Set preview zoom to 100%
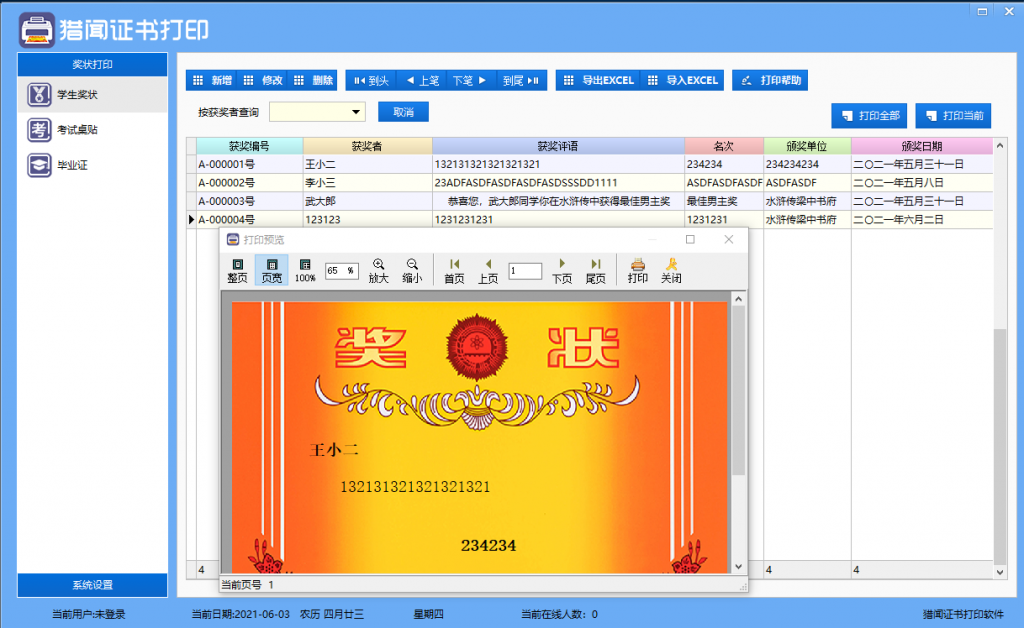The height and width of the screenshot is (628, 1024). 304,270
